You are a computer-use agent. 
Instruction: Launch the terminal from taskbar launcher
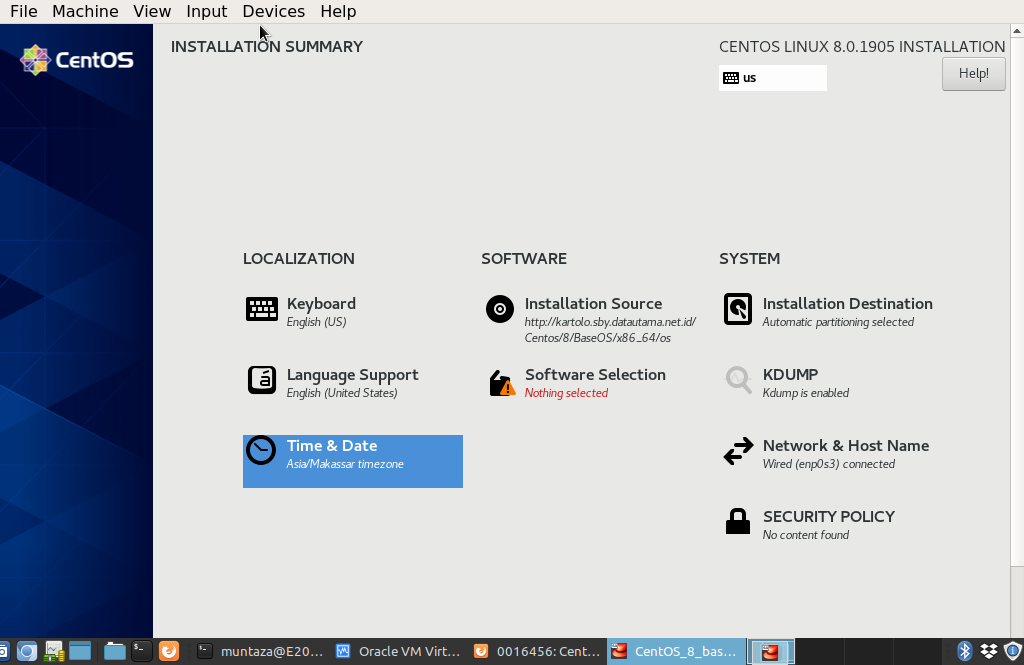pyautogui.click(x=141, y=651)
